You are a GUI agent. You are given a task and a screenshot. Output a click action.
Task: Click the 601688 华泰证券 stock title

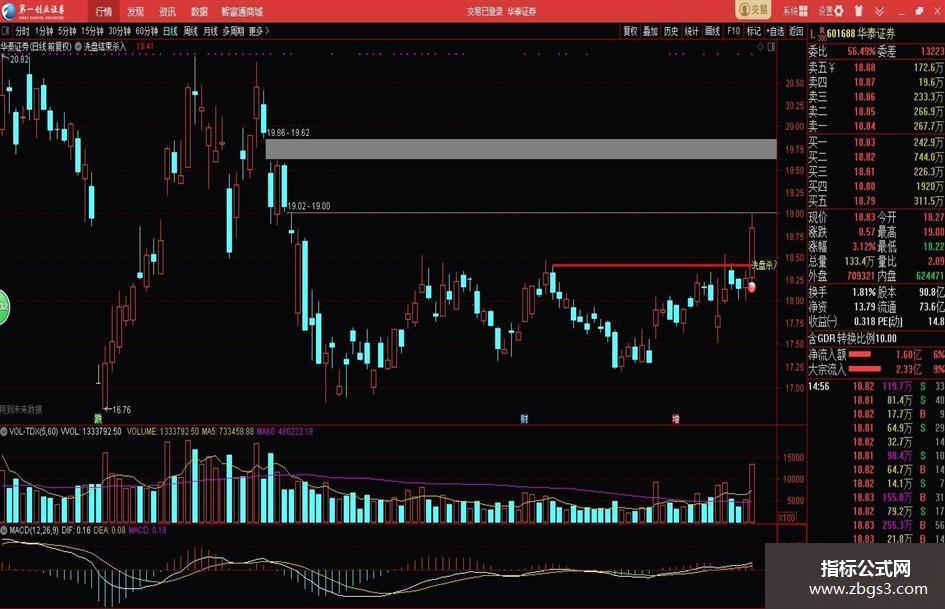click(861, 33)
